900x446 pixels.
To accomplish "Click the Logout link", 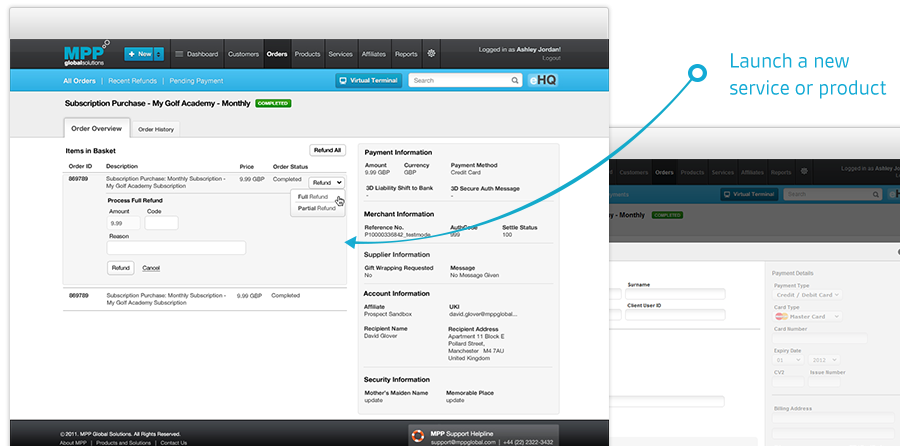I will click(x=550, y=58).
